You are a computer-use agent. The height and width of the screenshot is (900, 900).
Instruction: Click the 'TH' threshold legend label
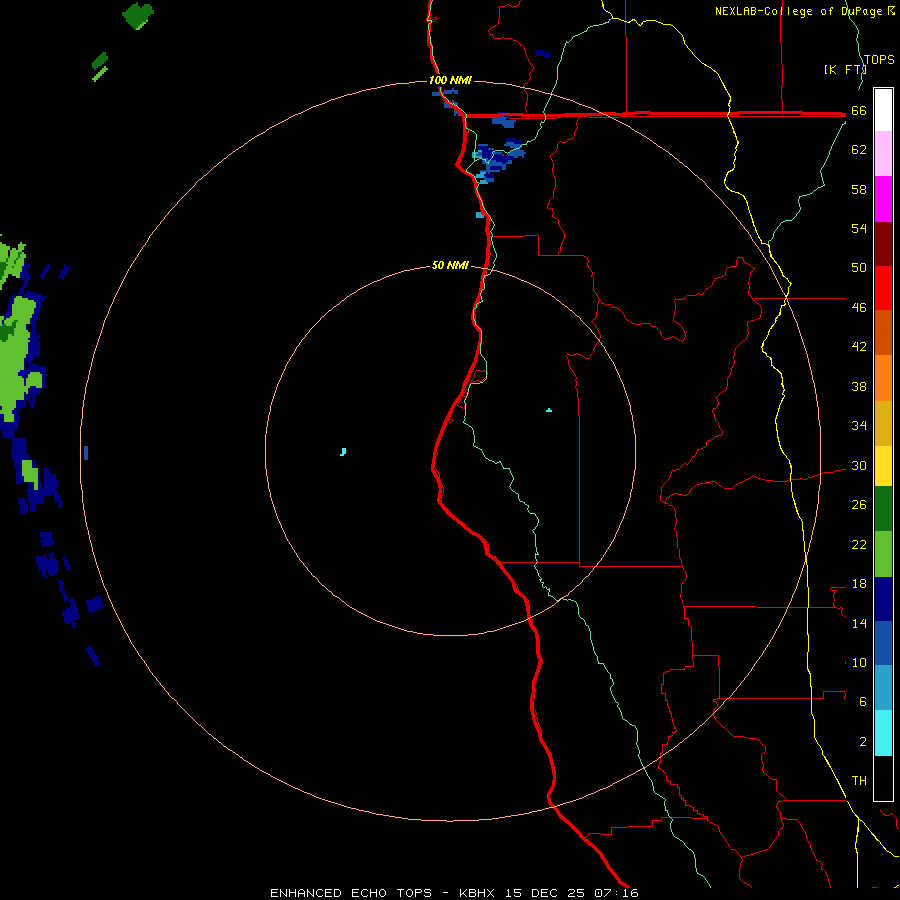click(859, 781)
